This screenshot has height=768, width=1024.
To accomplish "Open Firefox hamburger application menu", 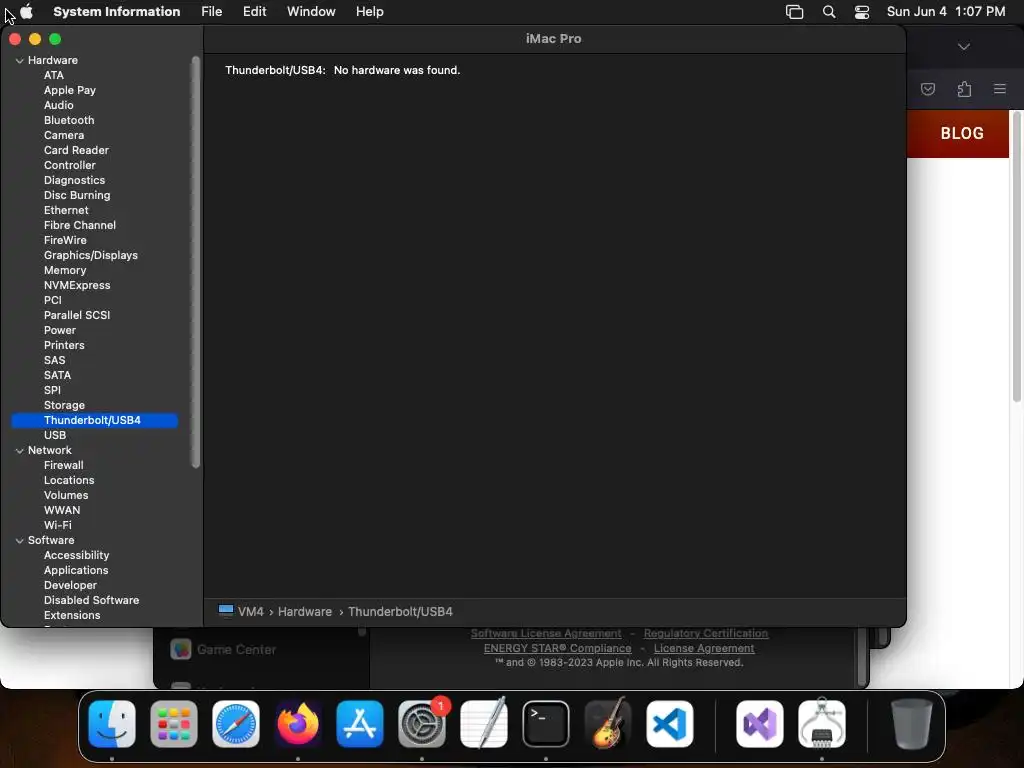I will click(x=1000, y=88).
